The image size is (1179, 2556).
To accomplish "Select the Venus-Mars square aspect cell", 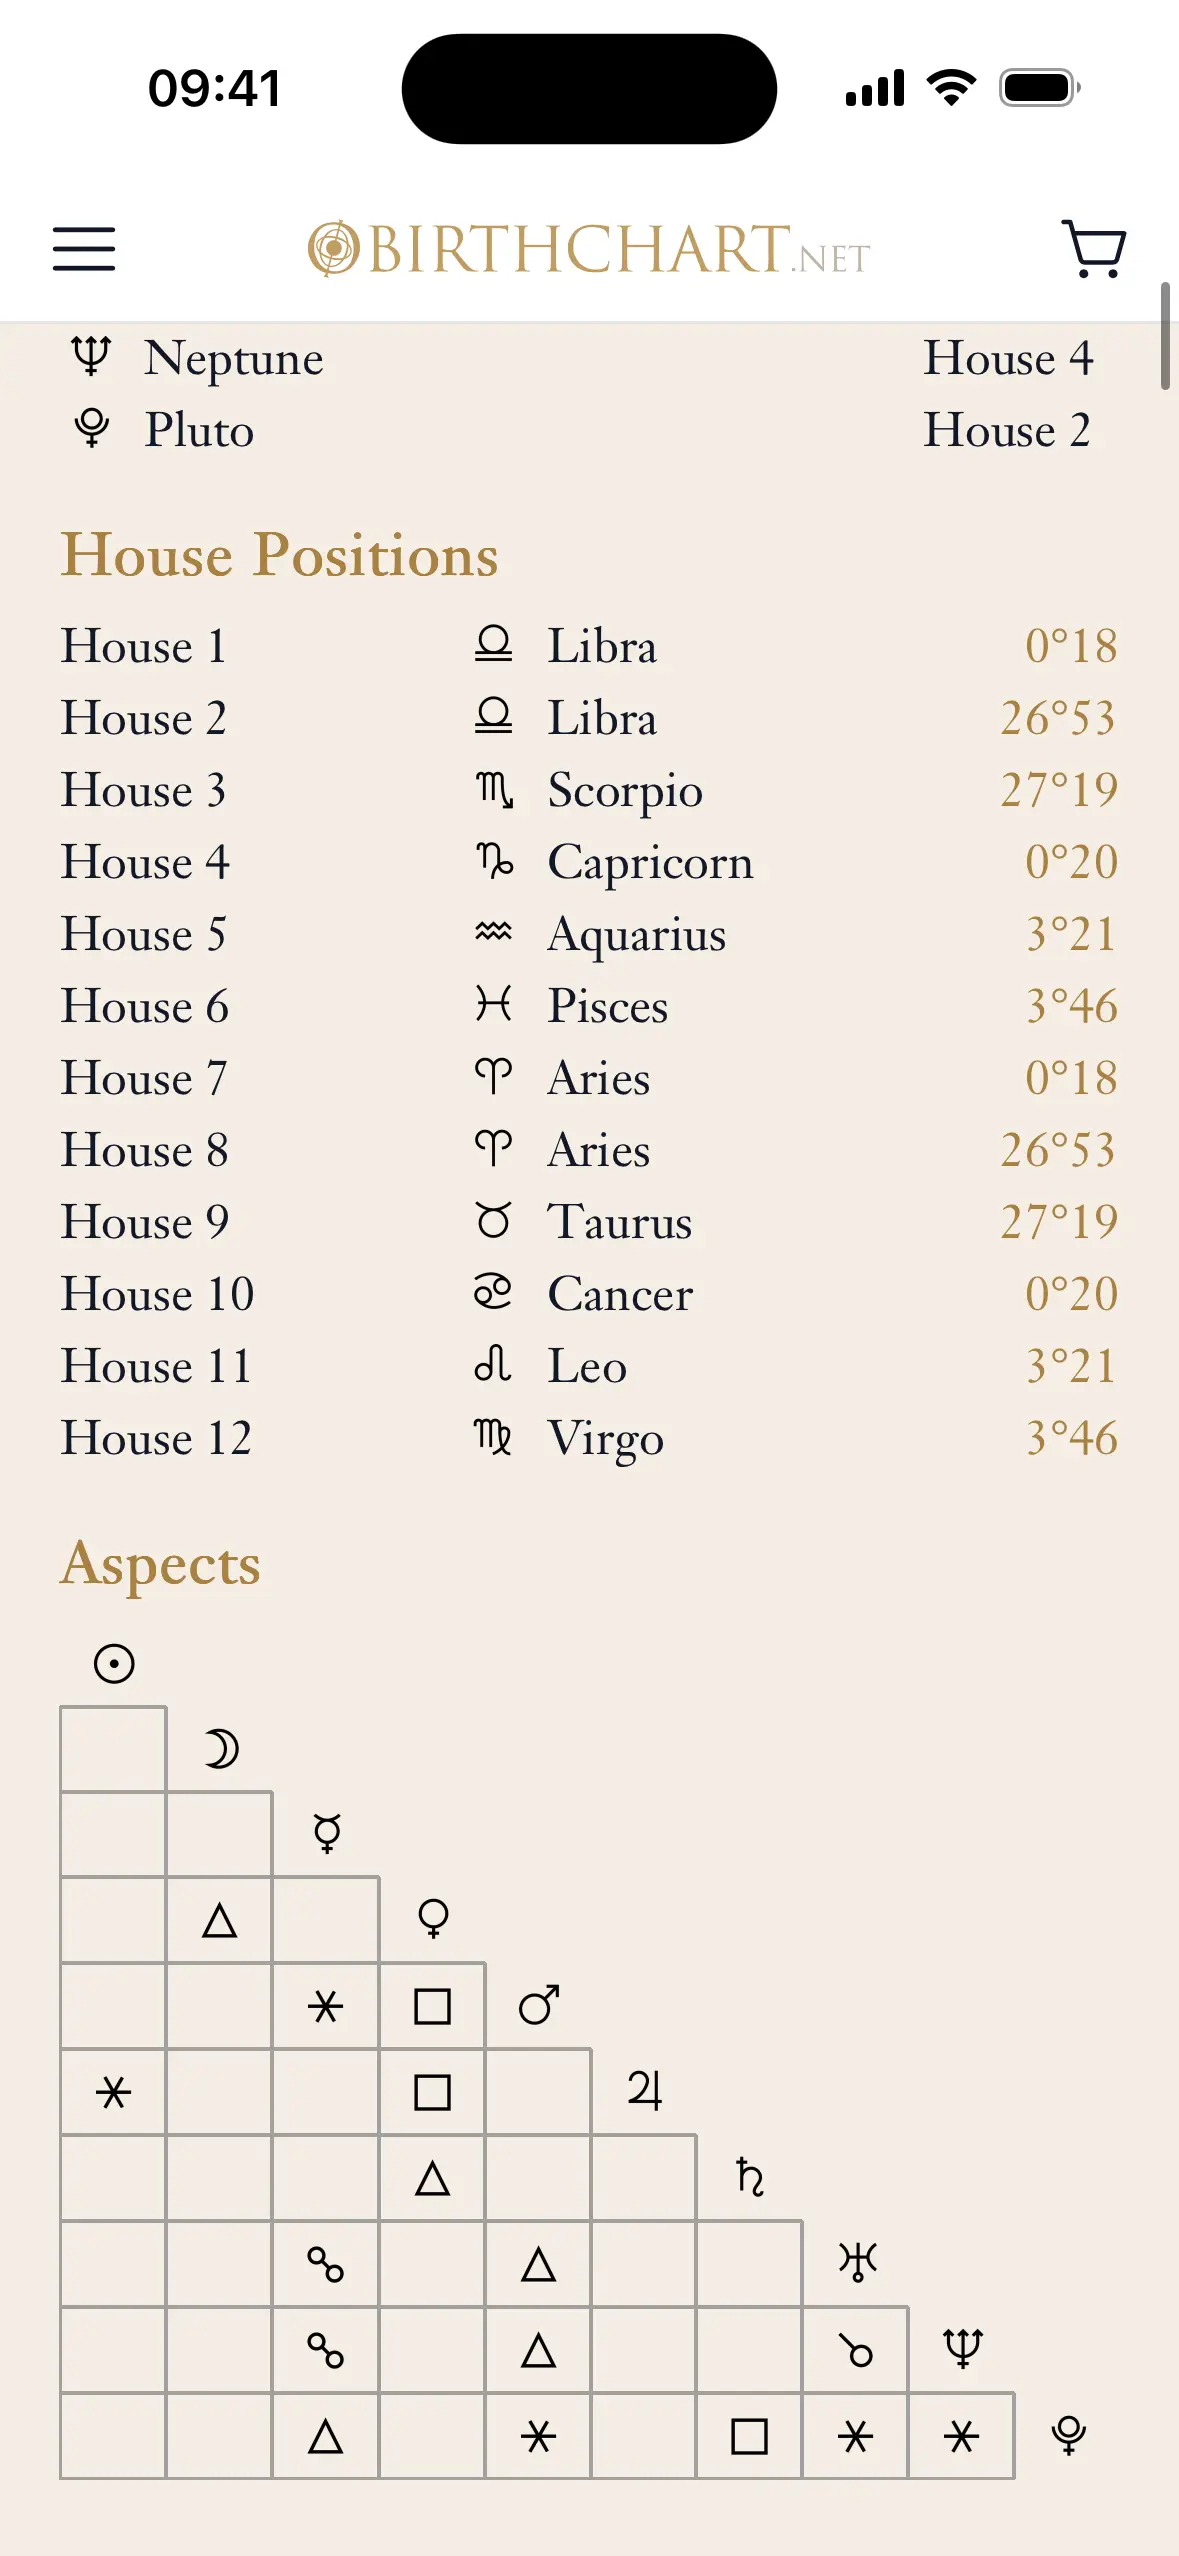I will click(432, 2006).
